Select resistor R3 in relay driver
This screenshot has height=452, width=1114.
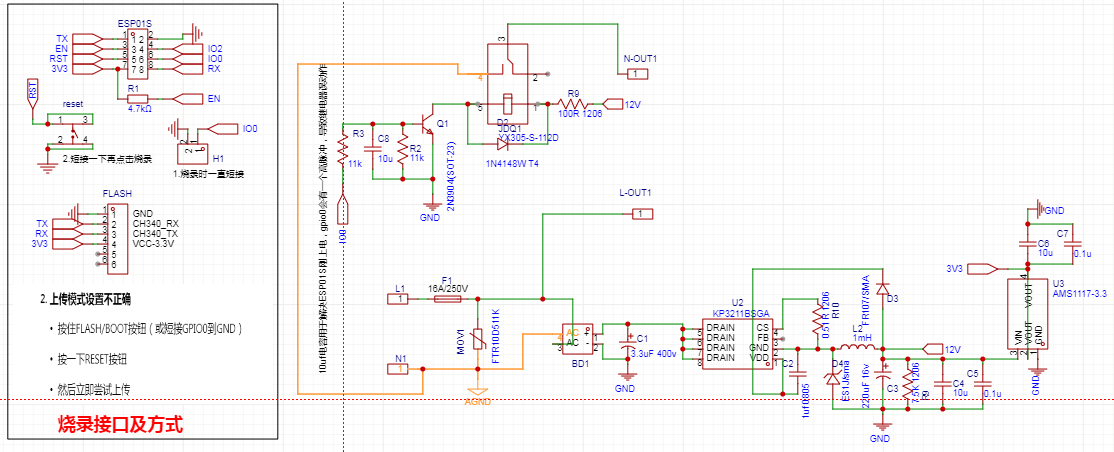click(x=343, y=150)
